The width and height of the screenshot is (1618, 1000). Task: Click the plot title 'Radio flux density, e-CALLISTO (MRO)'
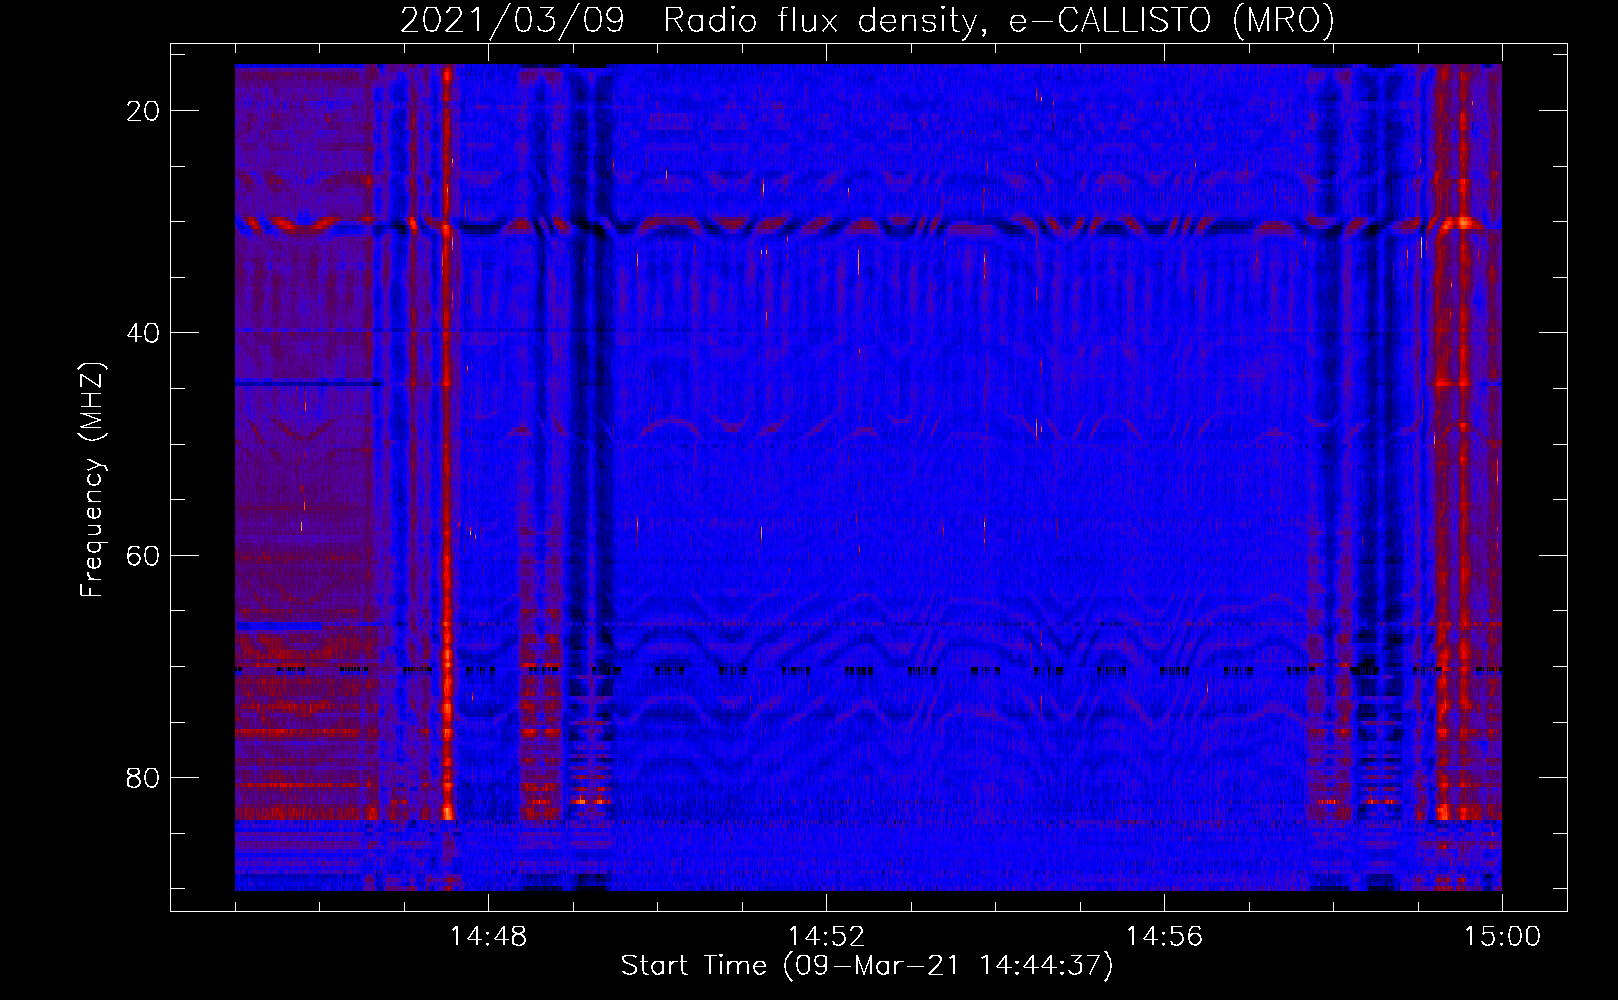click(999, 20)
